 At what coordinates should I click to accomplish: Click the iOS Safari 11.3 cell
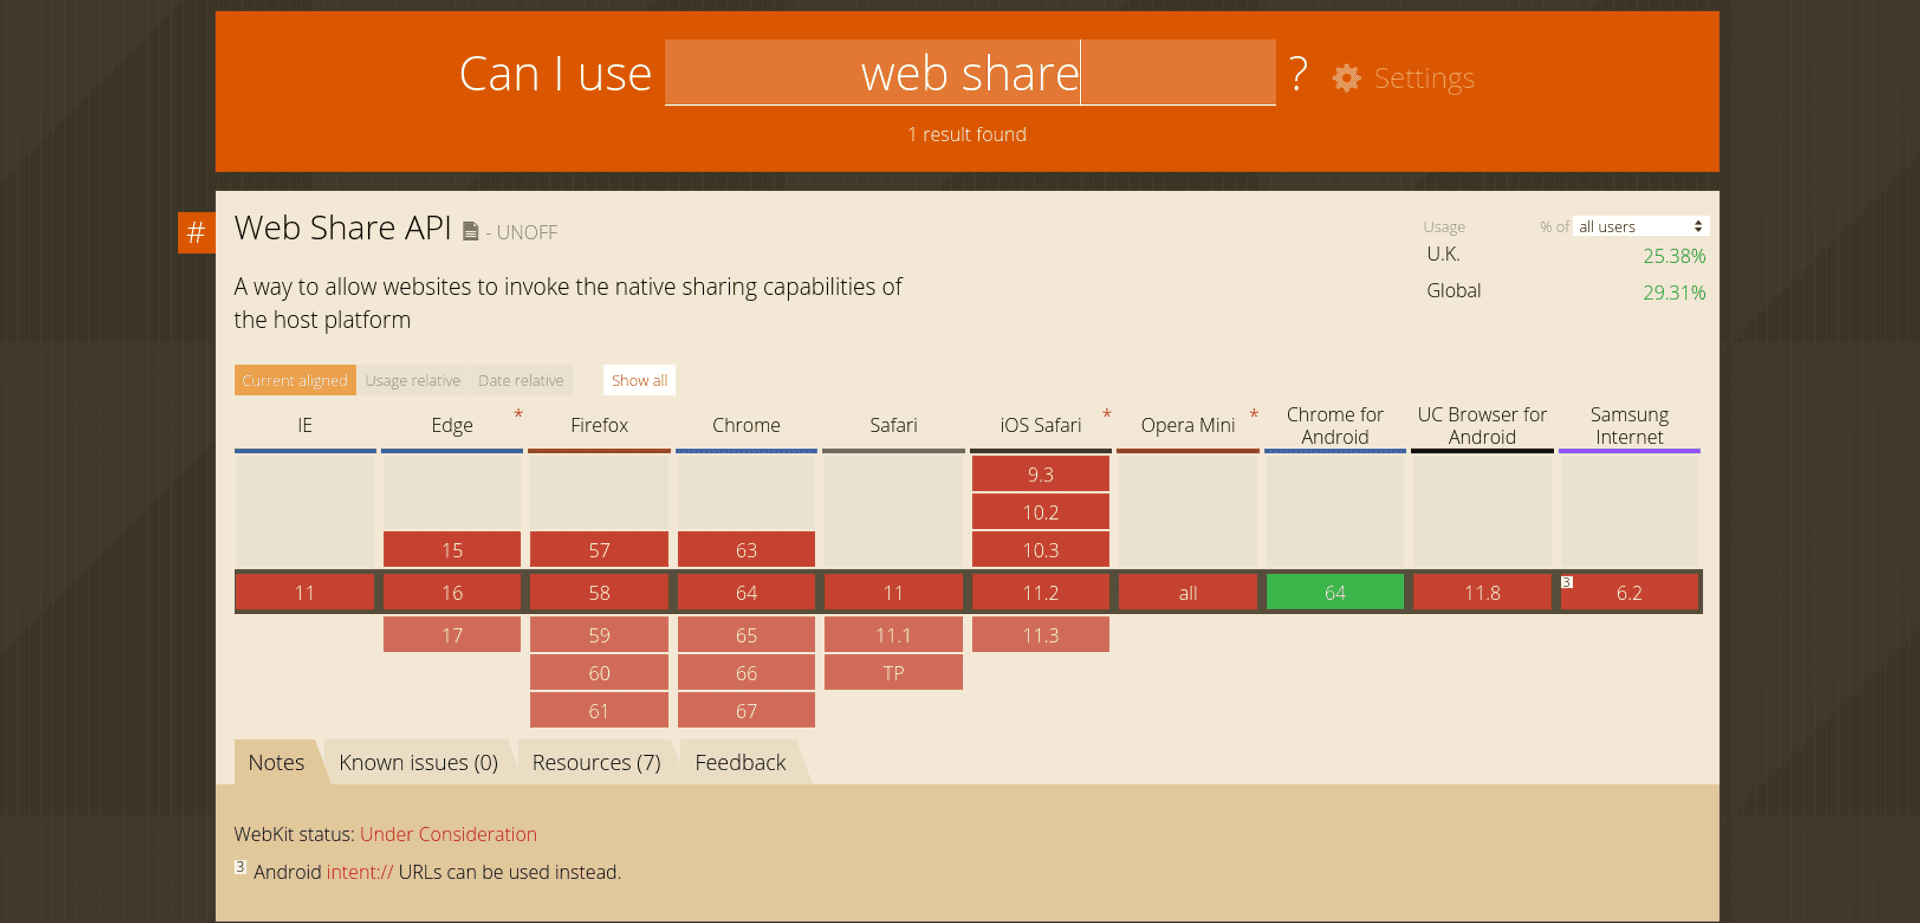pos(1040,635)
